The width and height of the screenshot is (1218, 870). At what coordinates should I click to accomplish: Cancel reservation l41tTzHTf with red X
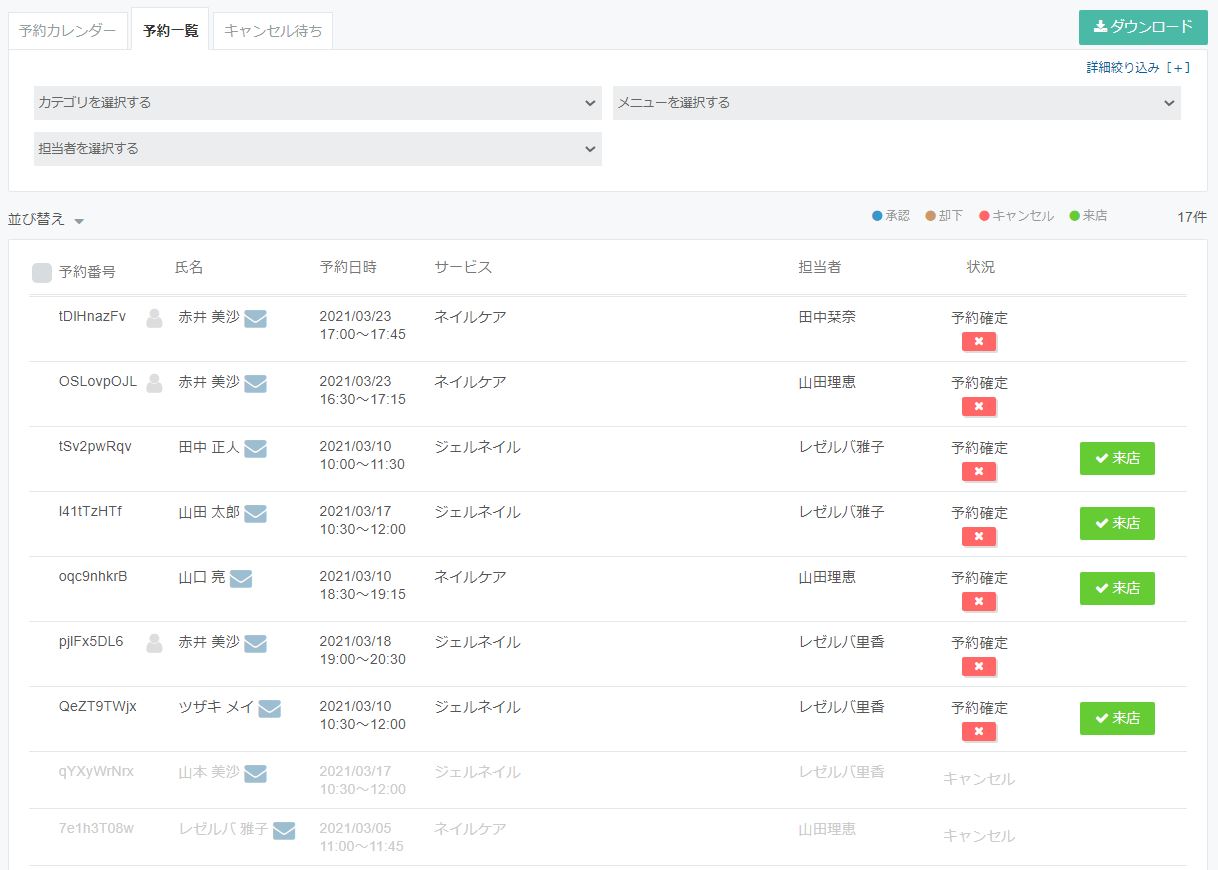[979, 537]
